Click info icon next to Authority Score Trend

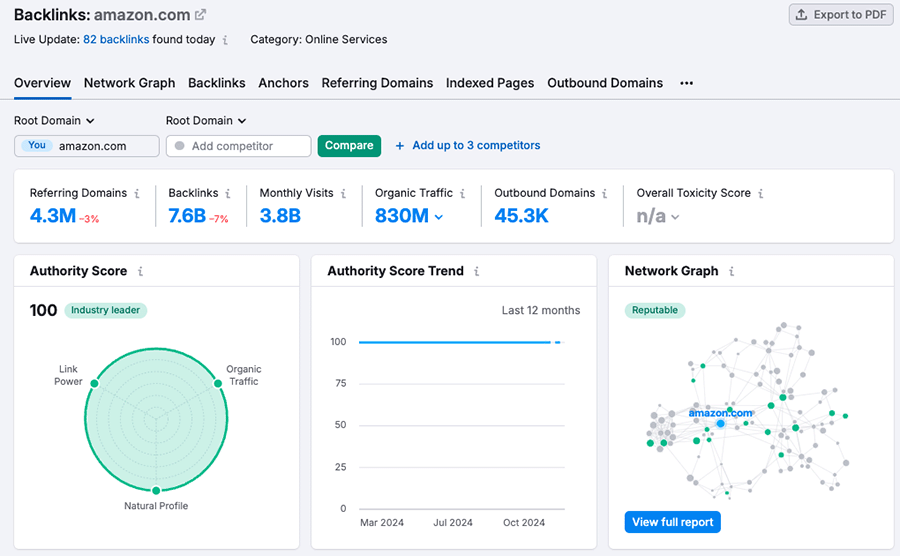pyautogui.click(x=476, y=271)
